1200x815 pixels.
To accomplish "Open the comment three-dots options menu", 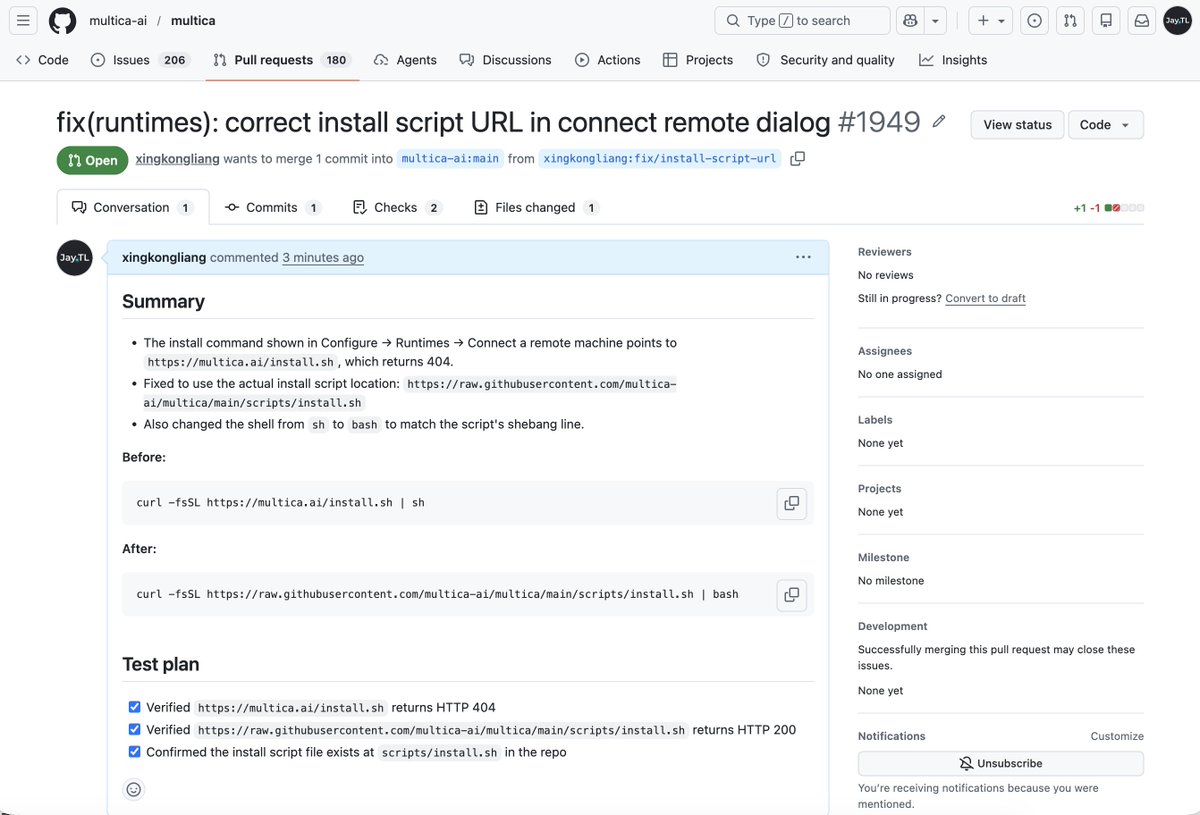I will coord(803,257).
